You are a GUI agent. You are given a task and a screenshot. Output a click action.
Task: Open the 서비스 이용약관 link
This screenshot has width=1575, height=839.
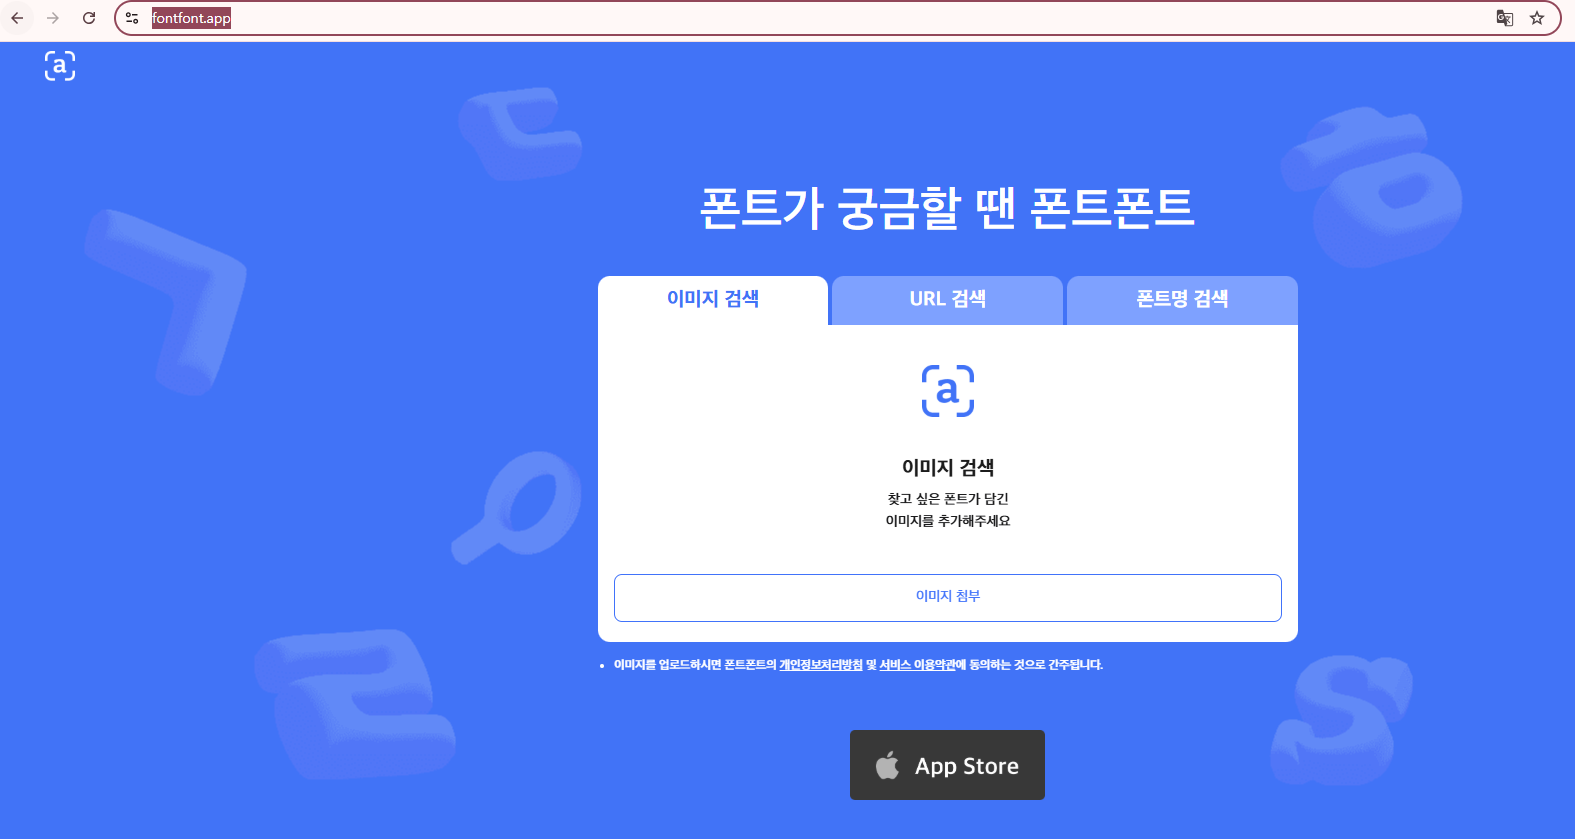(x=917, y=665)
